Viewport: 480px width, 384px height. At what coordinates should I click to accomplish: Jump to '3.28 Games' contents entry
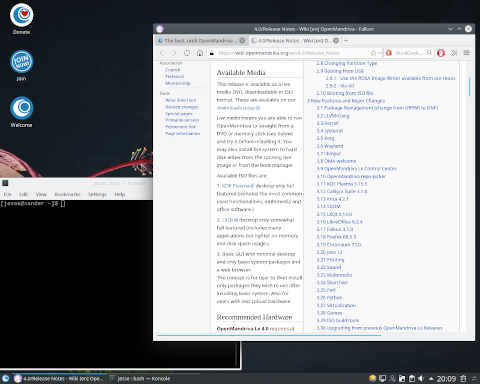(x=329, y=313)
